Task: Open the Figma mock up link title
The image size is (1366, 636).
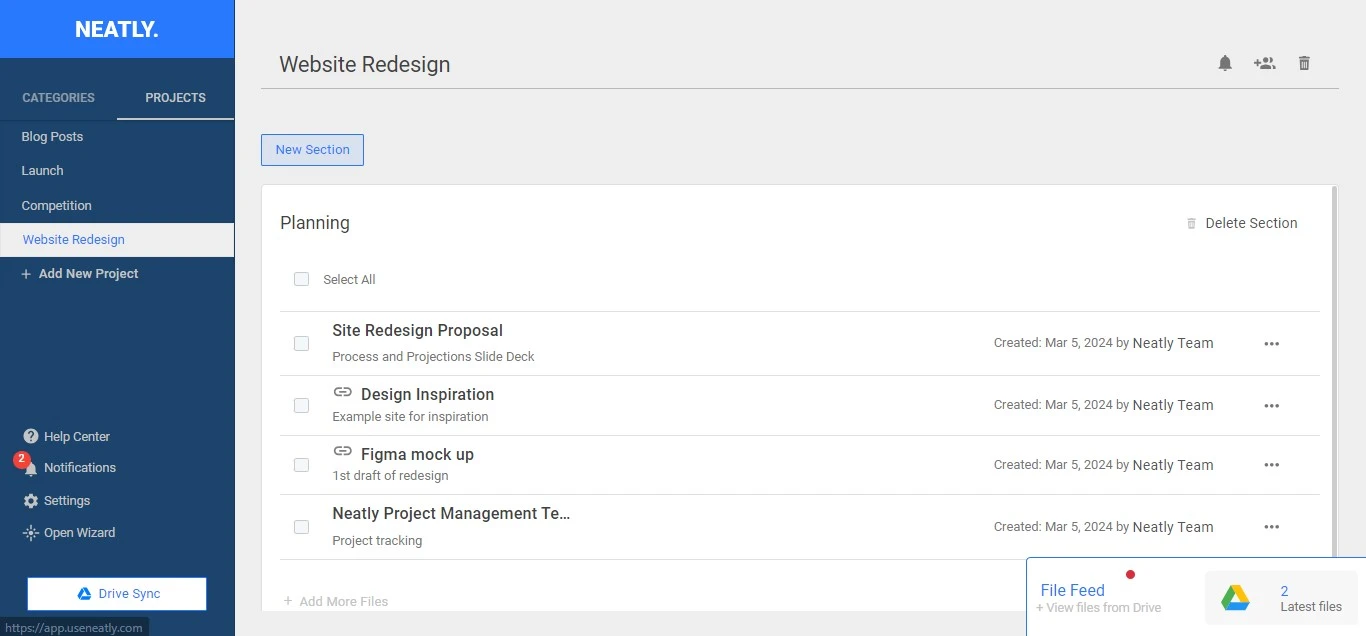Action: [x=418, y=455]
